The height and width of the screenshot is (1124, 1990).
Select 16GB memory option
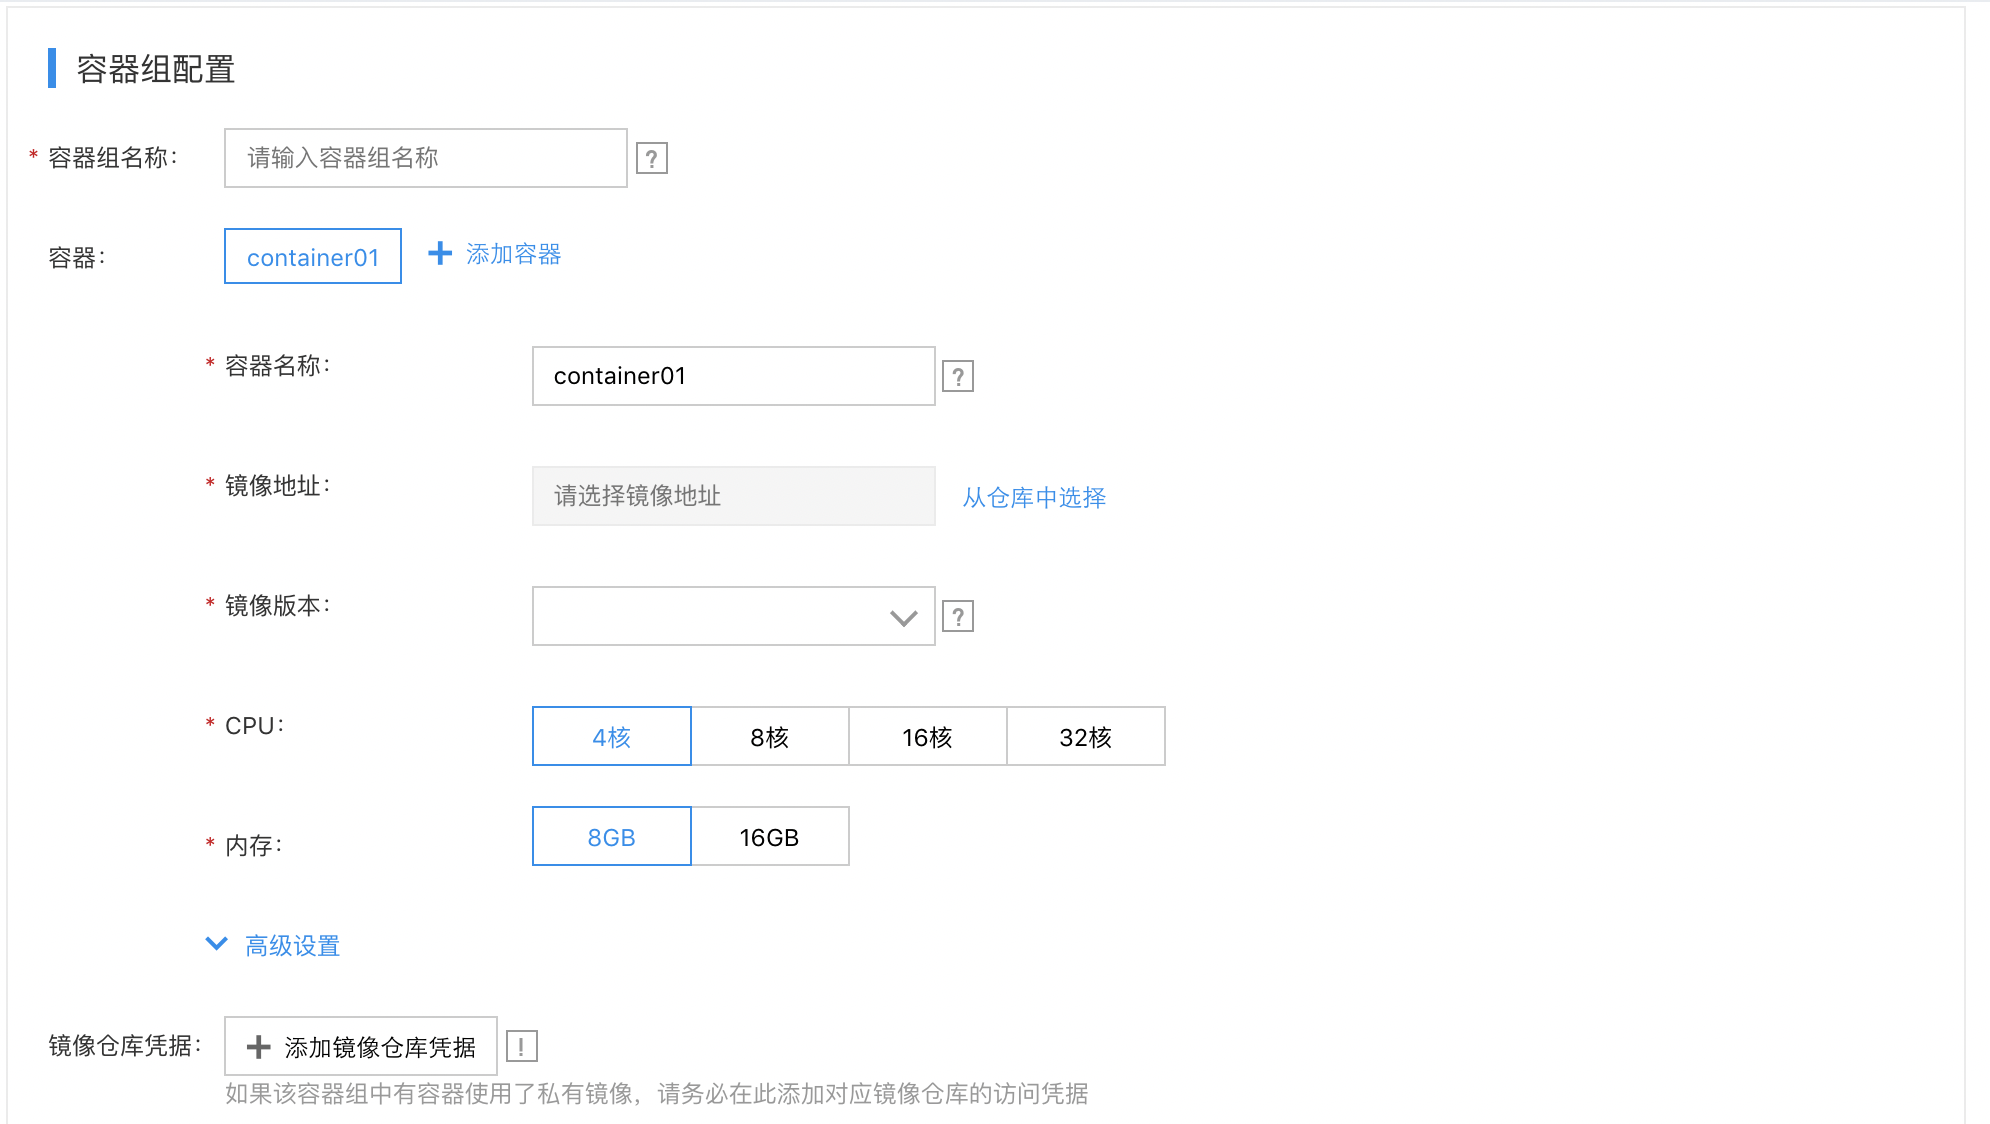click(x=769, y=837)
